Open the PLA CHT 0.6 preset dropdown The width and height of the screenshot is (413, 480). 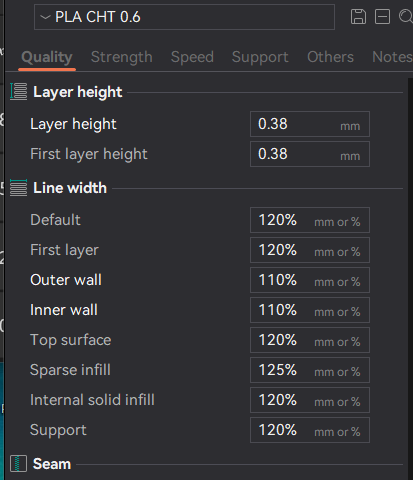(184, 17)
